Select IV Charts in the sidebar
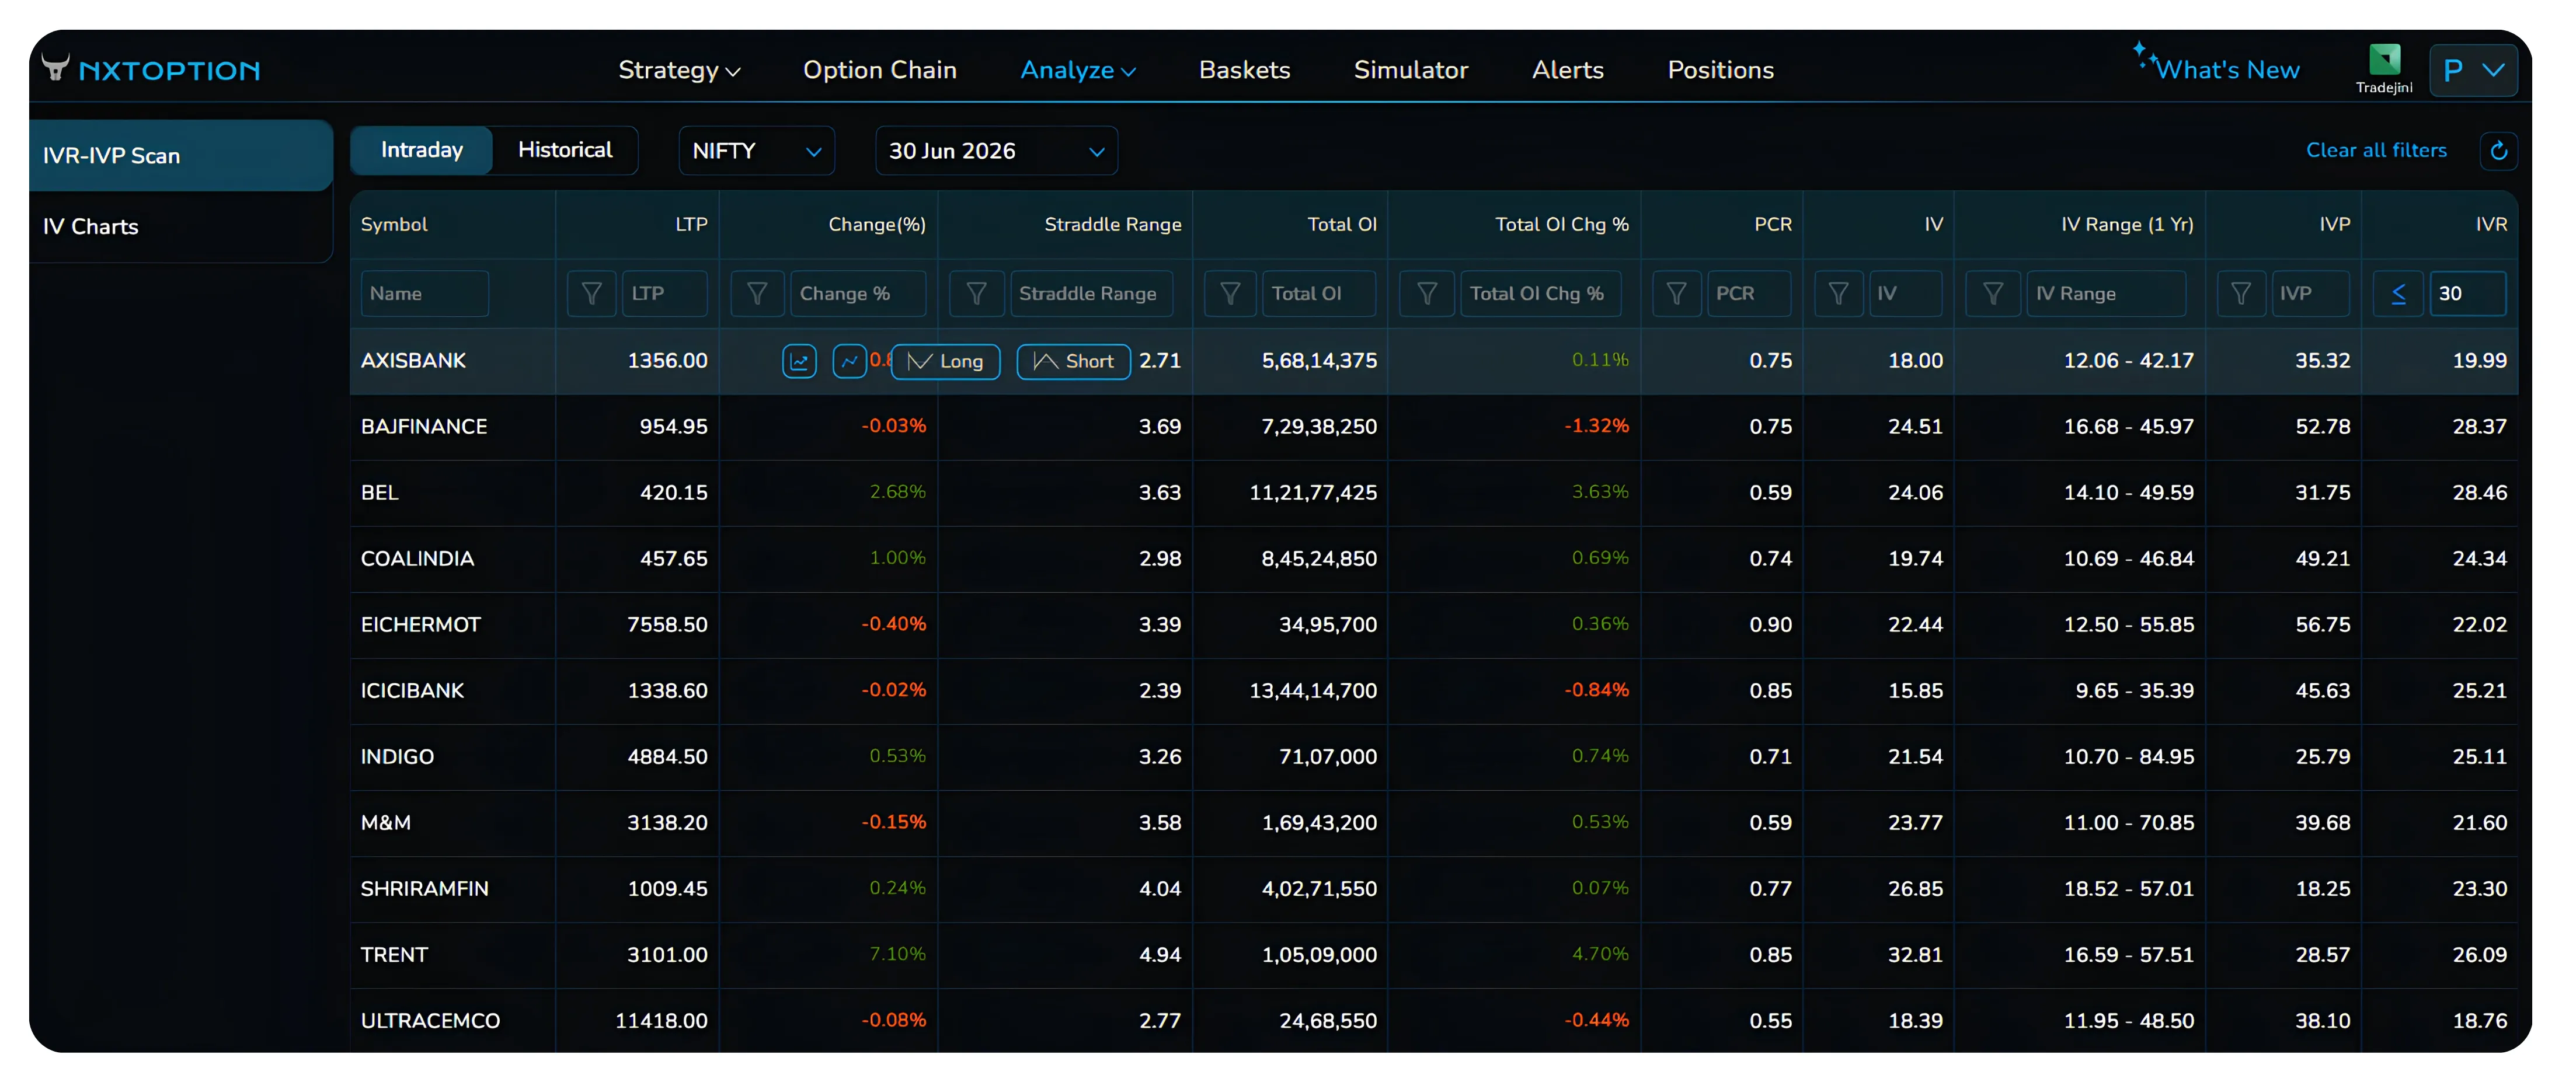 (181, 227)
